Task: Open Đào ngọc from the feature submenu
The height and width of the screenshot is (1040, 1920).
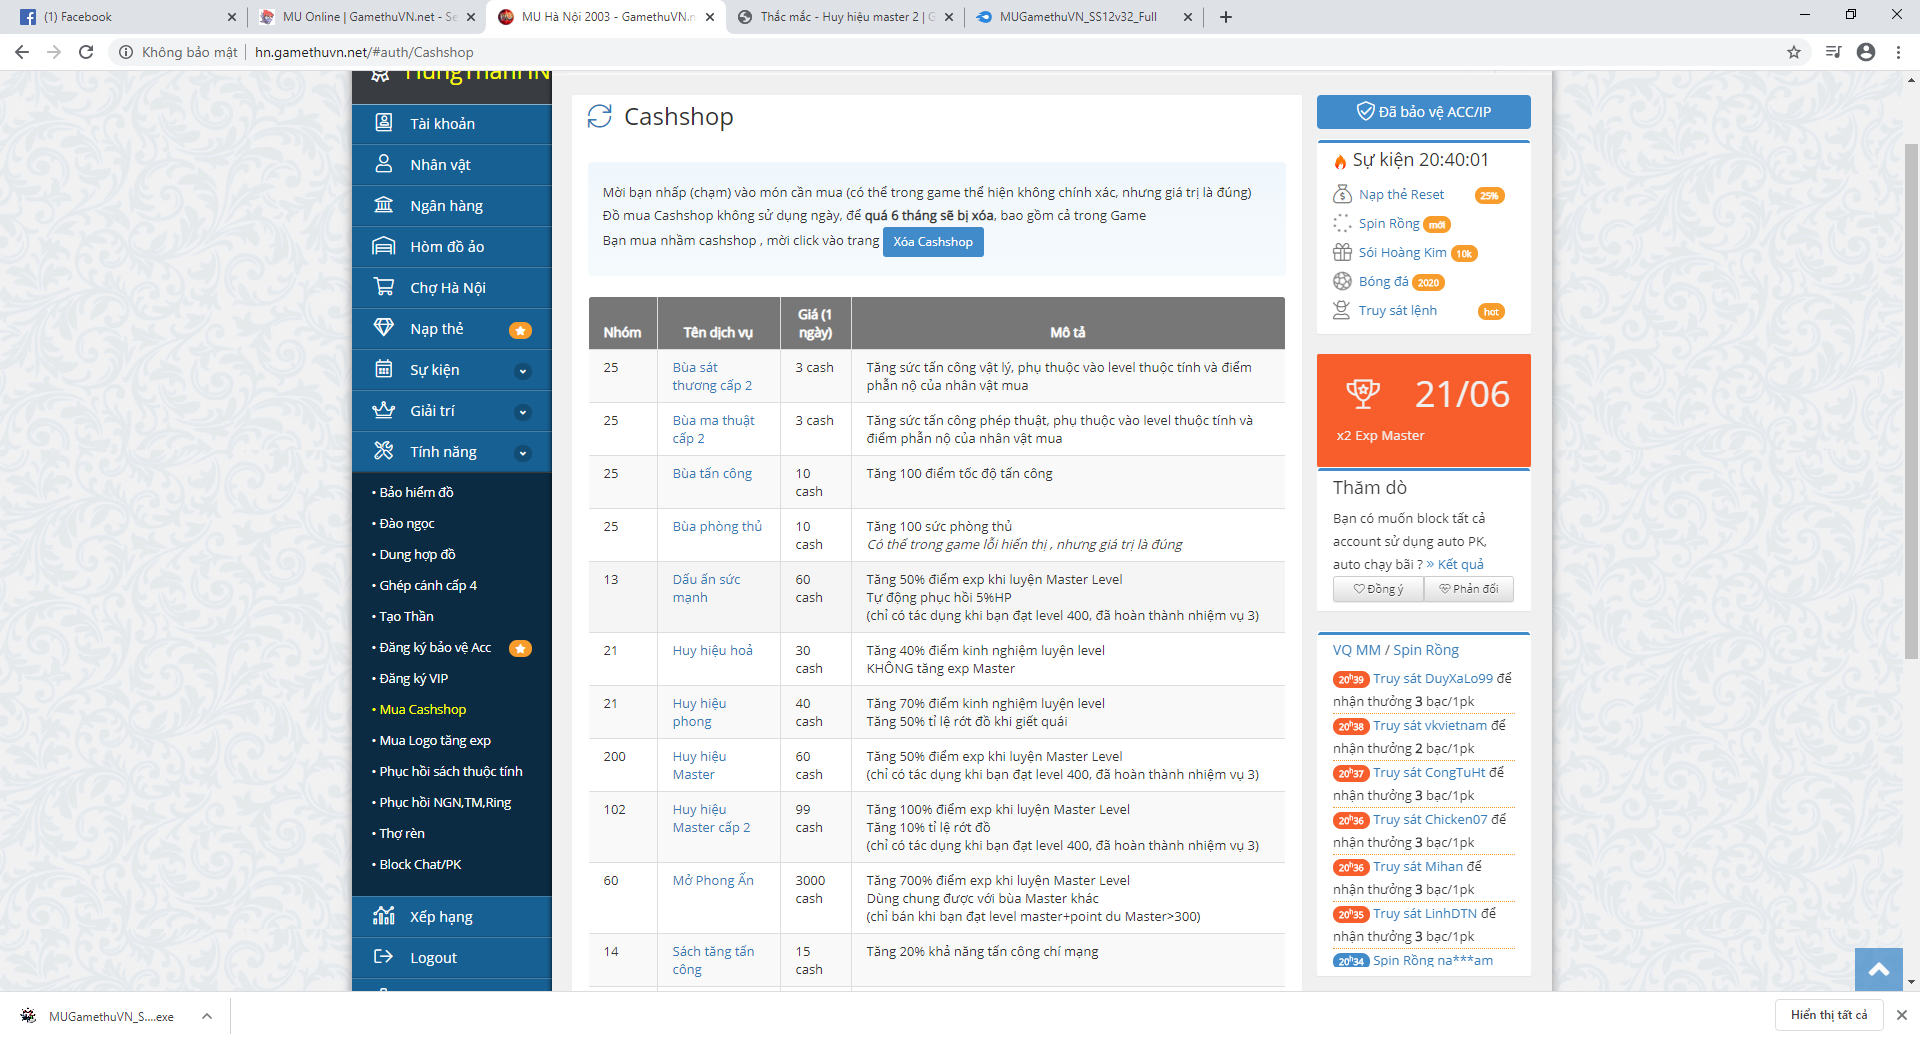Action: (x=407, y=523)
